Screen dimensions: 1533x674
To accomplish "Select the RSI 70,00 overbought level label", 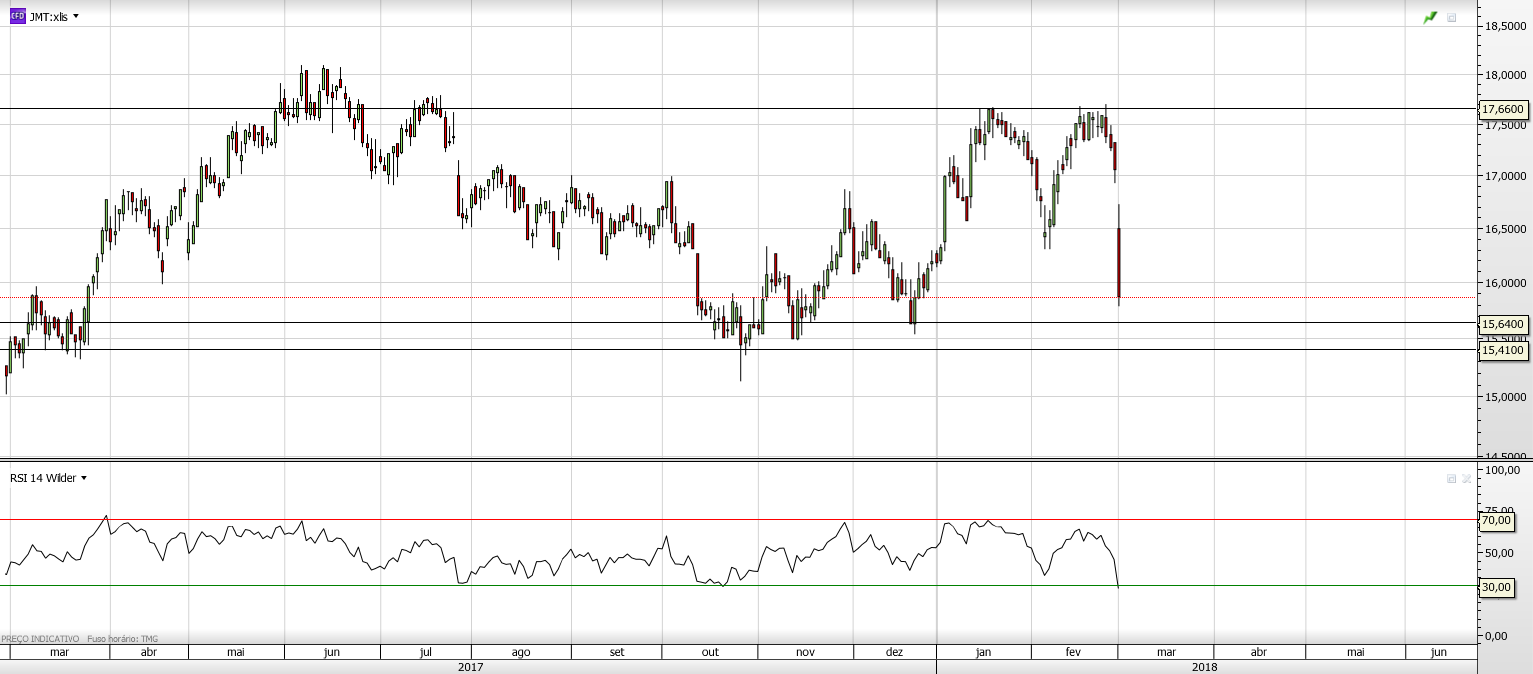I will [1496, 520].
